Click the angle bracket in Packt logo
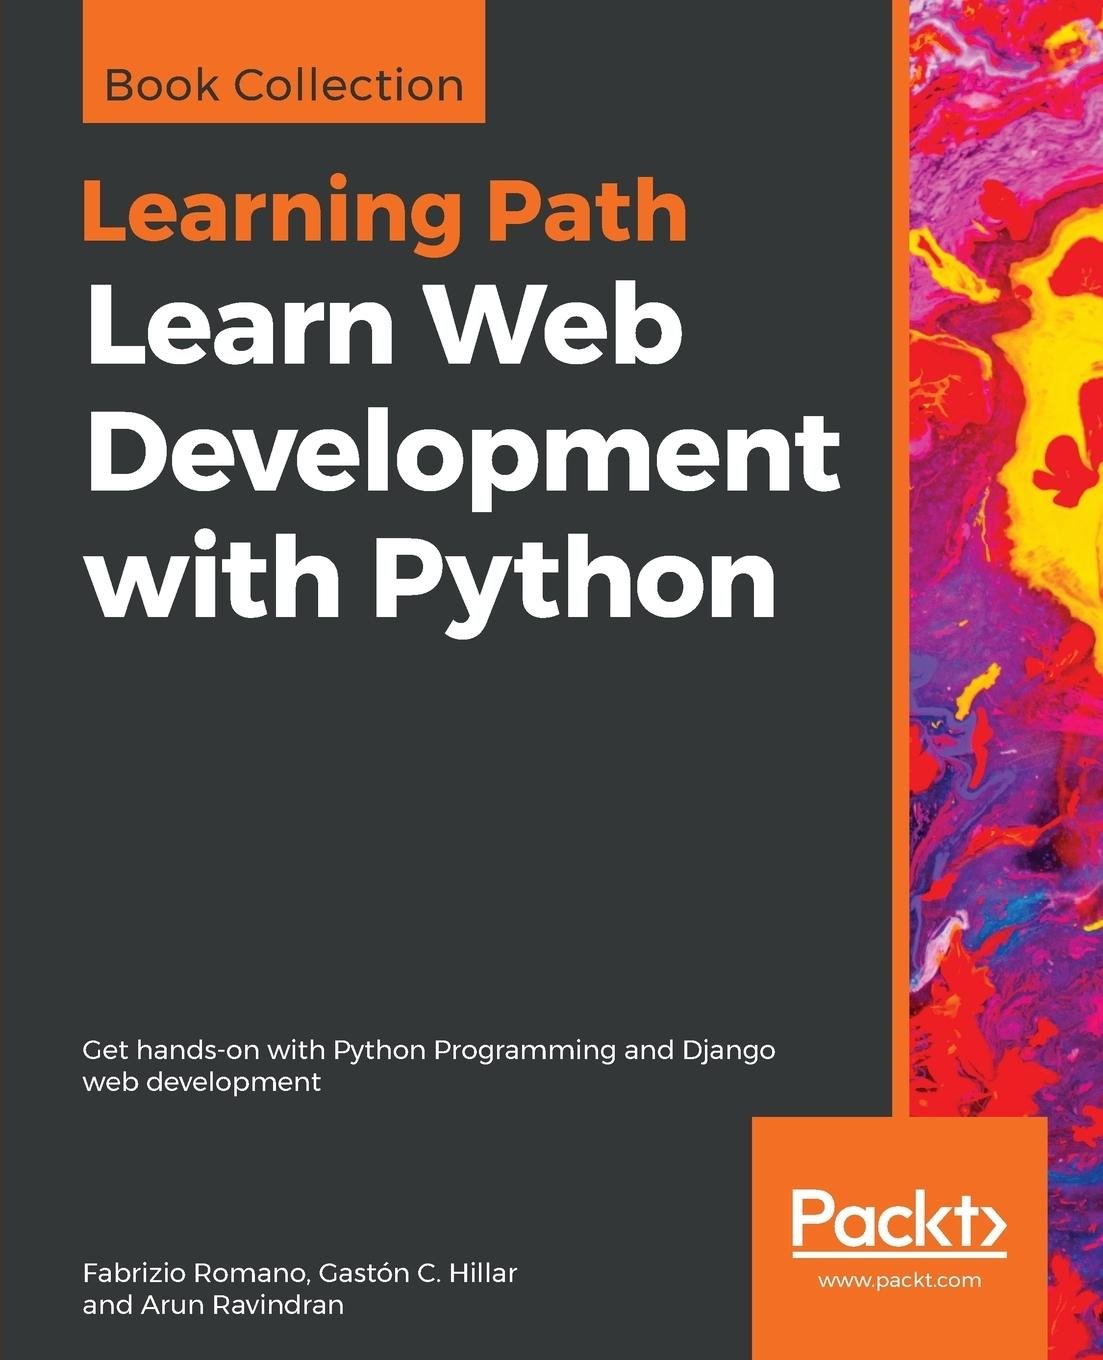The image size is (1103, 1360). [x=990, y=1221]
